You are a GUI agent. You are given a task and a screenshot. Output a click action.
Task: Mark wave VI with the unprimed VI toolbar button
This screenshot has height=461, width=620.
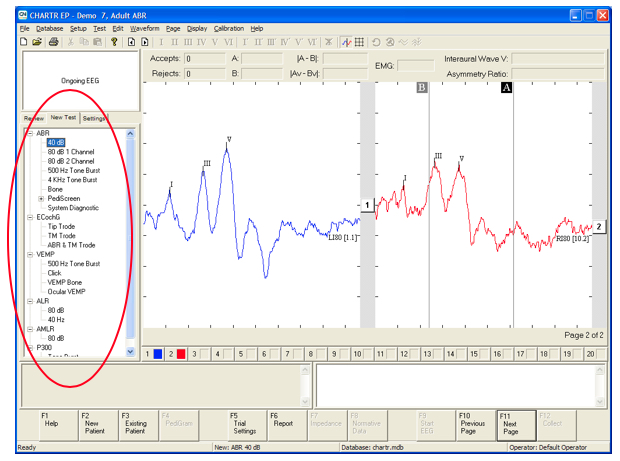pos(229,42)
